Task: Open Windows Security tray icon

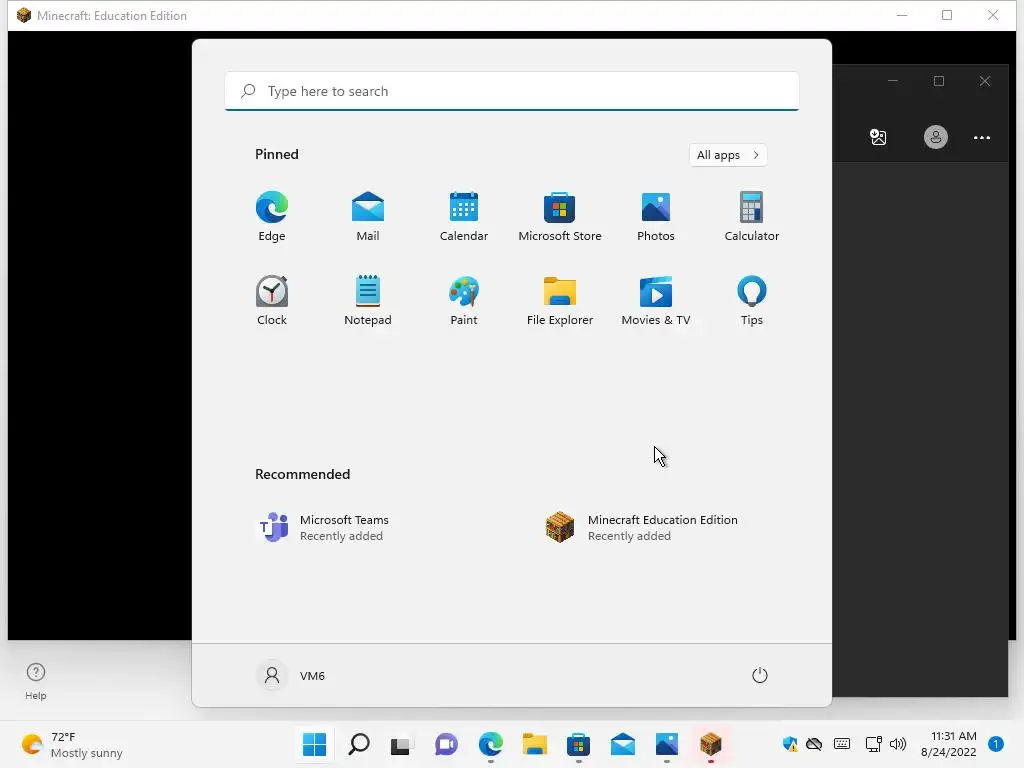Action: tap(790, 744)
